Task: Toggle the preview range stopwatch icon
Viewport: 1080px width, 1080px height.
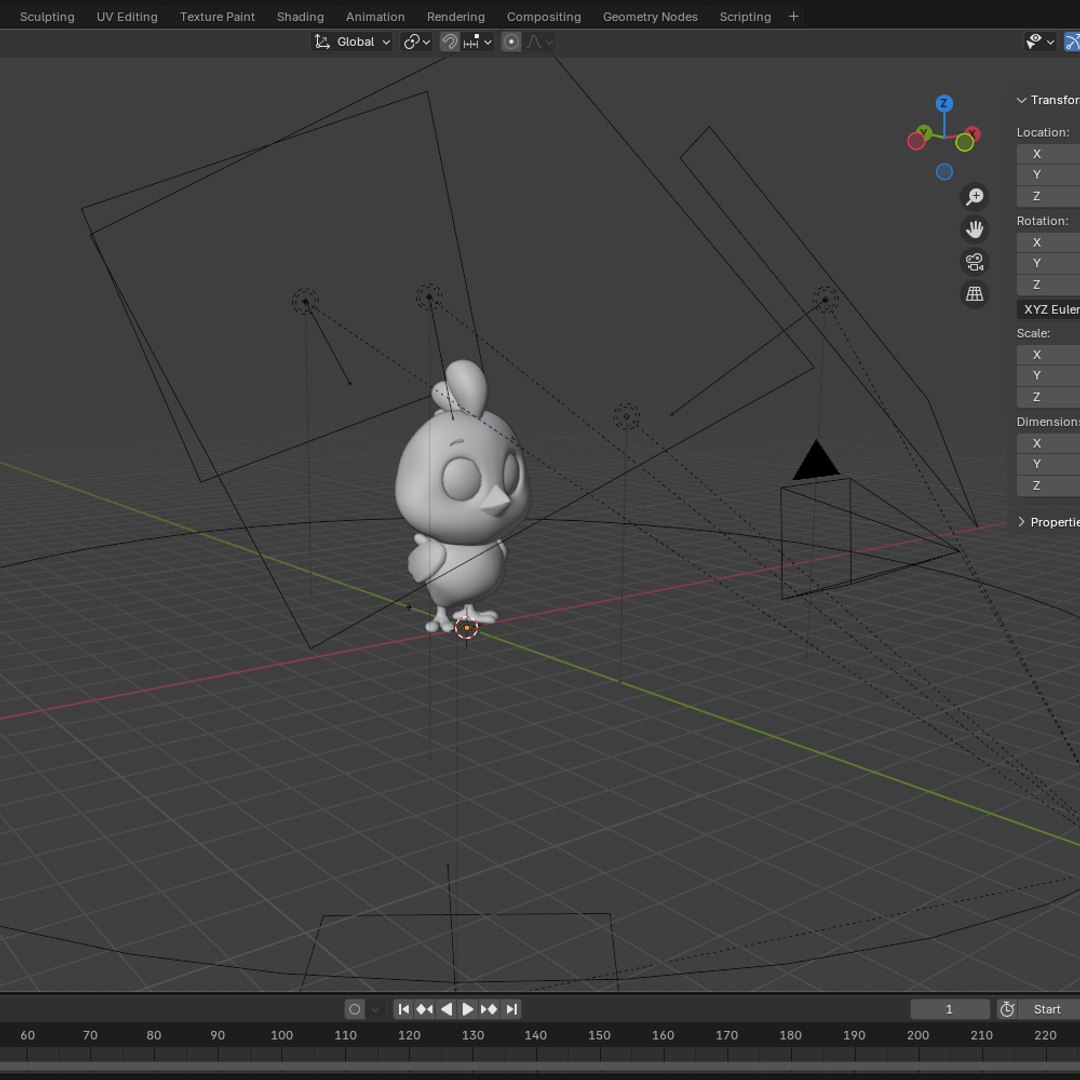Action: pyautogui.click(x=1007, y=1009)
